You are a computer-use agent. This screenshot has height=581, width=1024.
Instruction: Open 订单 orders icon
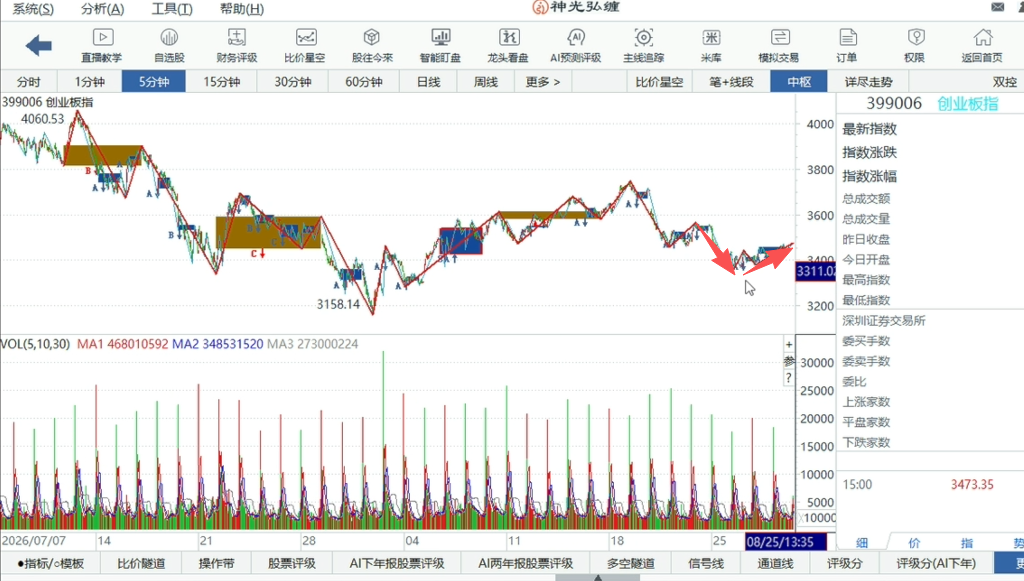[847, 46]
